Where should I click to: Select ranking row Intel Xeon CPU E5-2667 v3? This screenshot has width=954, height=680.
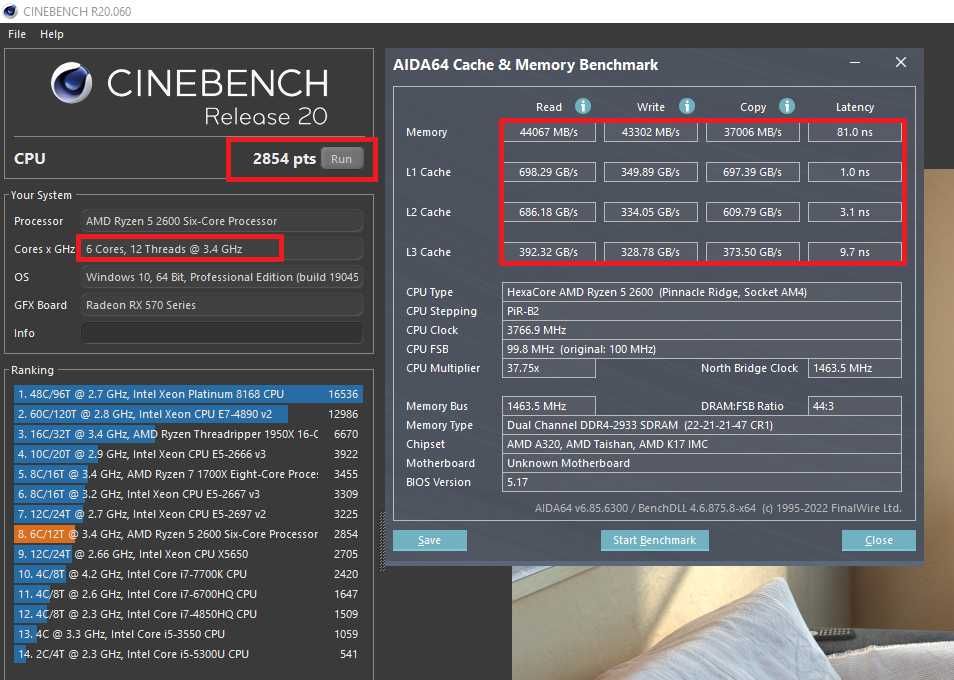188,494
